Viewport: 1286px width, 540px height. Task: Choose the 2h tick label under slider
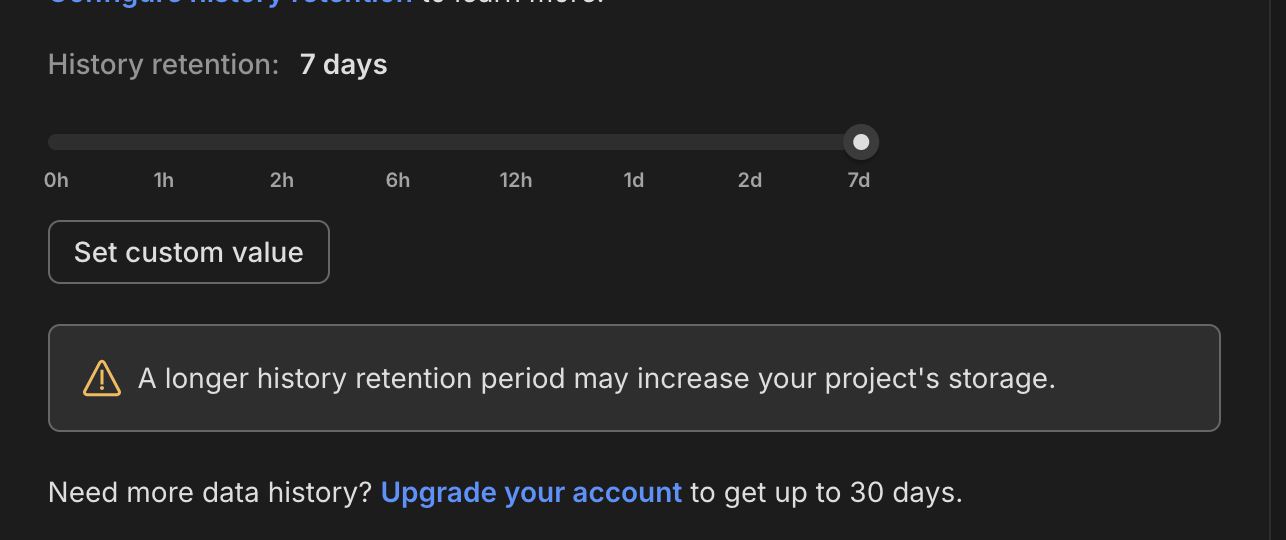pyautogui.click(x=282, y=181)
